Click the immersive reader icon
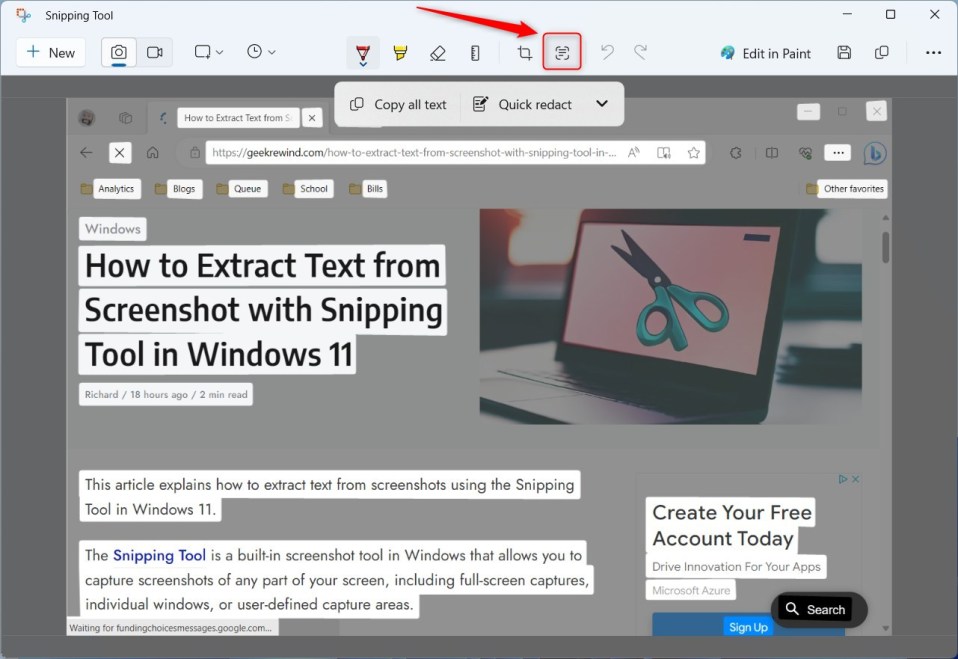This screenshot has height=659, width=958. pyautogui.click(x=664, y=153)
